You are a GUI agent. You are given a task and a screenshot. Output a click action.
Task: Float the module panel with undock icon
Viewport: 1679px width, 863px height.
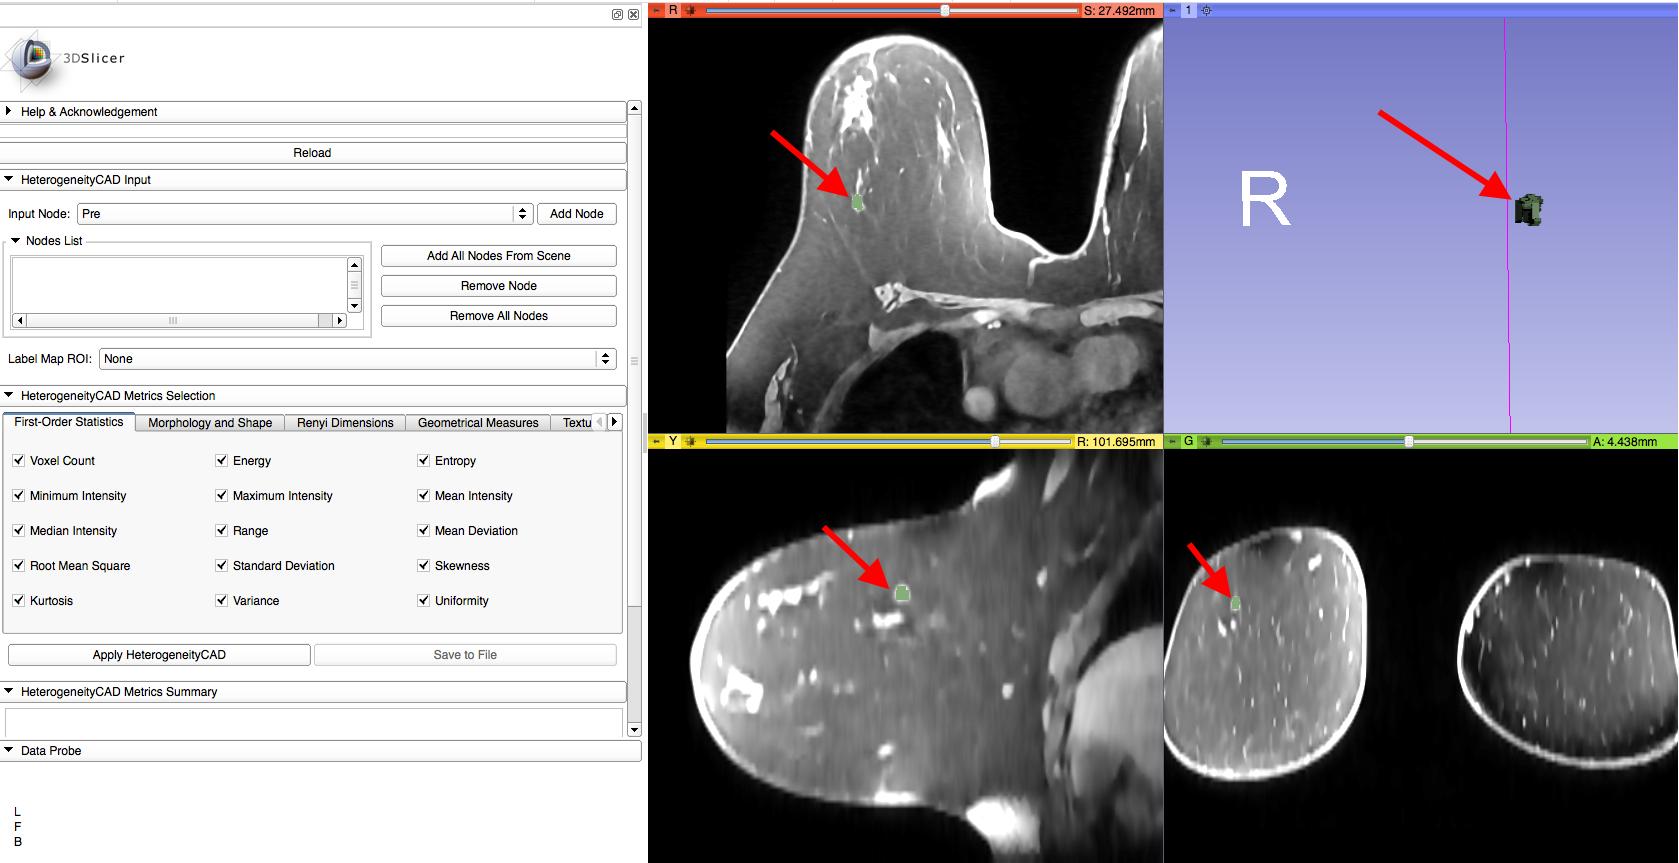pyautogui.click(x=617, y=14)
